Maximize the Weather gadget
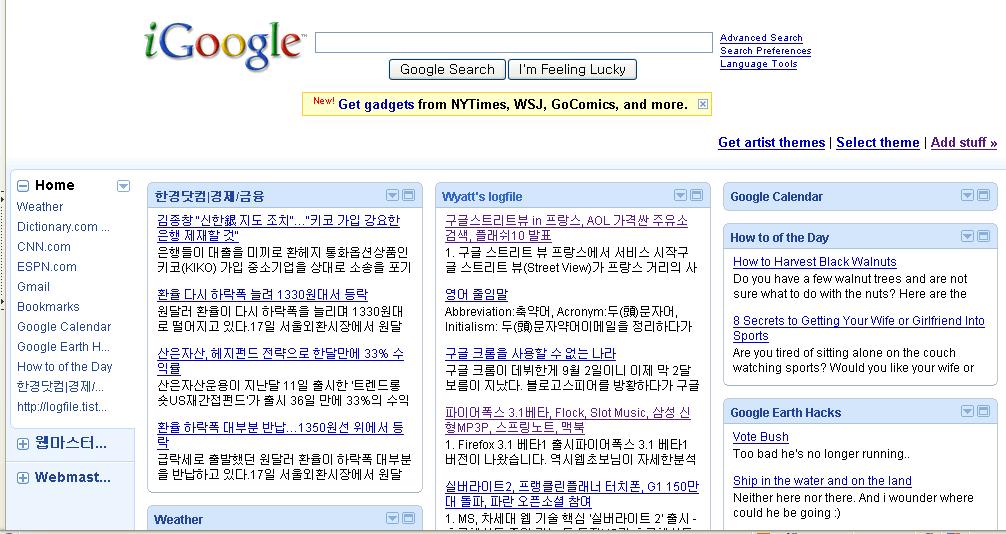 (x=408, y=518)
